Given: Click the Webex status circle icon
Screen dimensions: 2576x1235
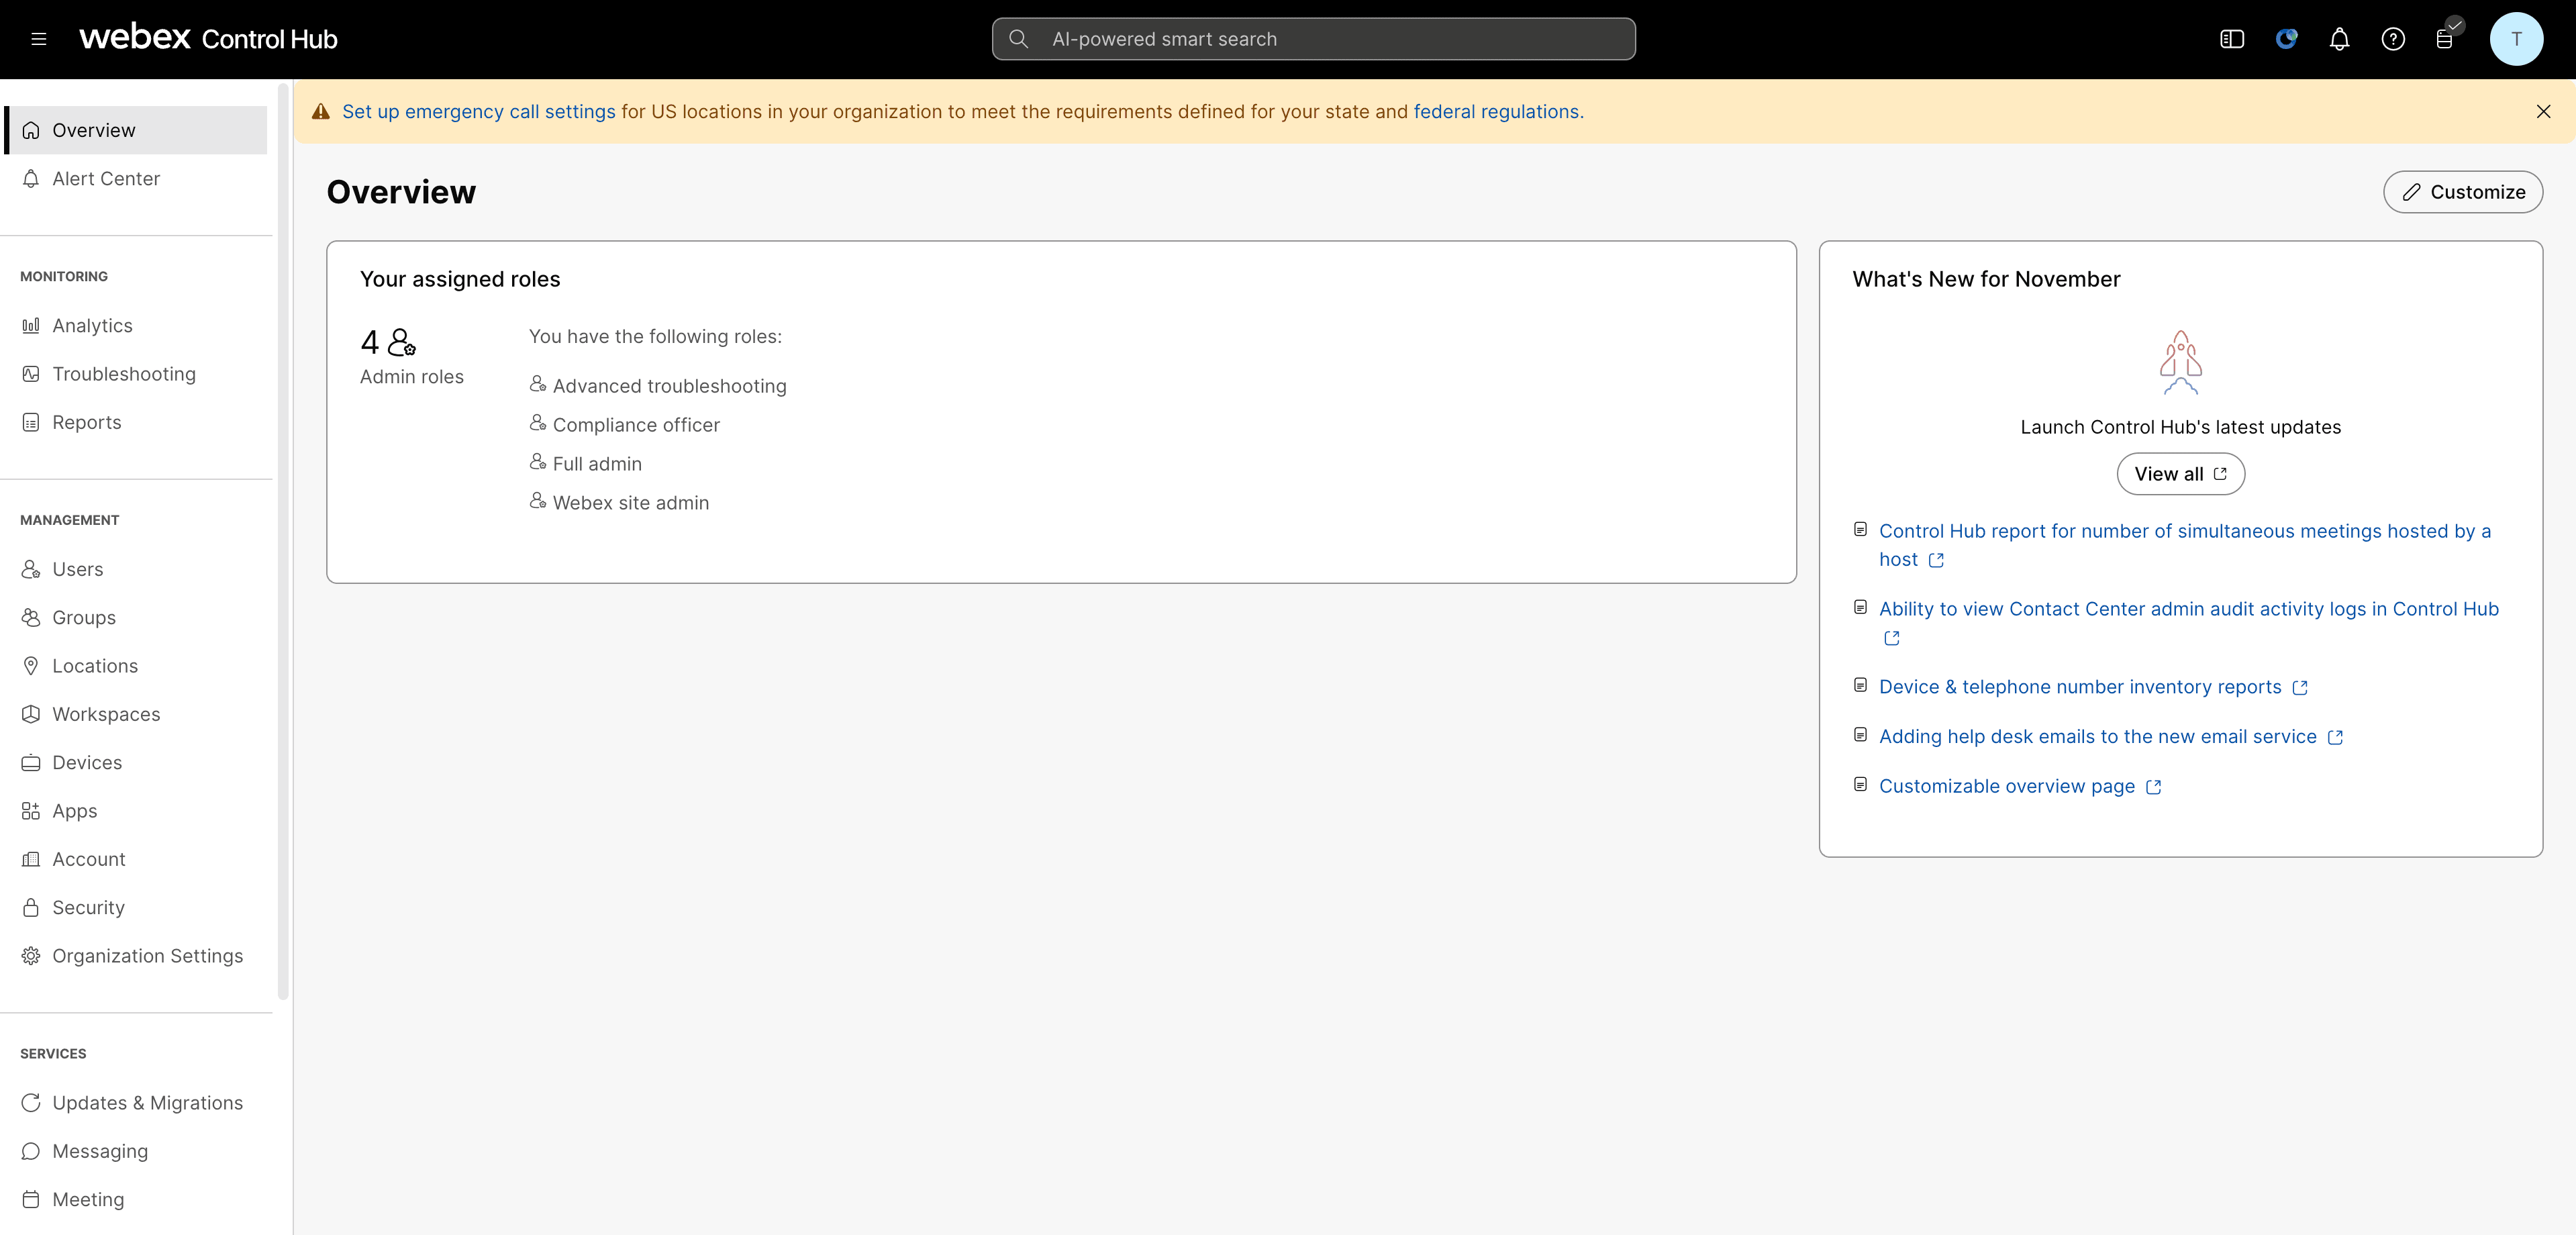Looking at the screenshot, I should [2286, 39].
